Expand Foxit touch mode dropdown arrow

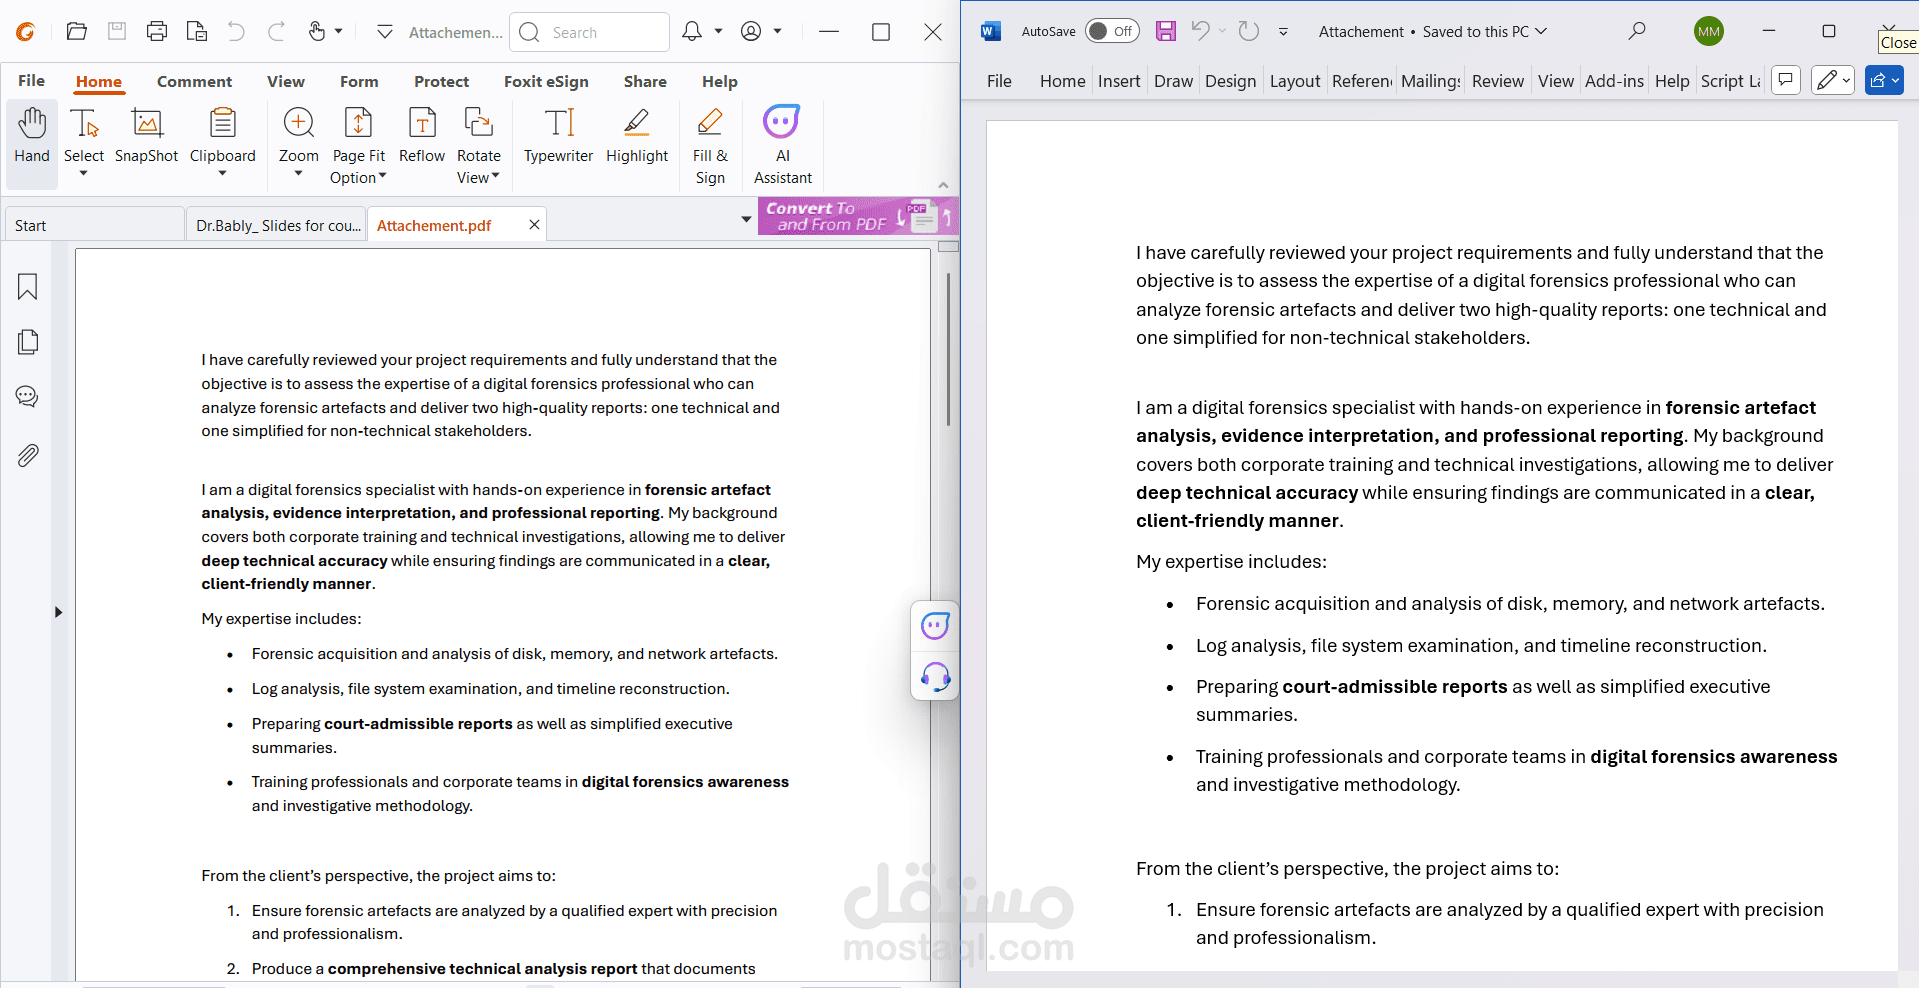tap(338, 32)
